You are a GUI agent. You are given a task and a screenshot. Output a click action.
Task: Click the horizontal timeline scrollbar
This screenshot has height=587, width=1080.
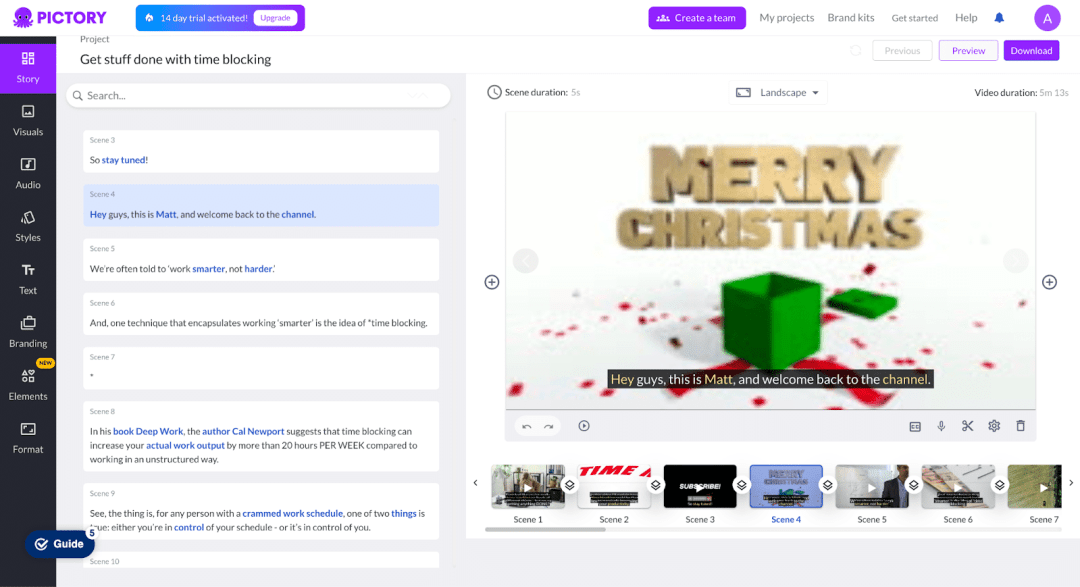(545, 530)
